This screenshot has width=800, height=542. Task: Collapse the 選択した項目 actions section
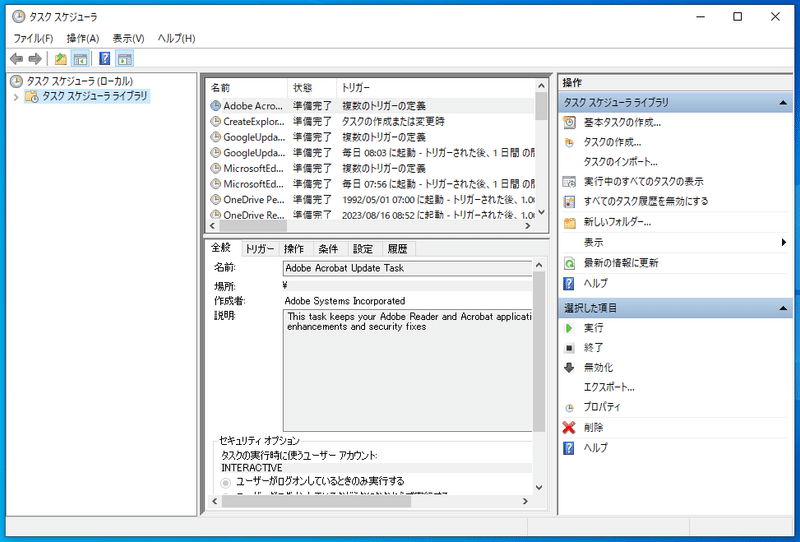[783, 308]
